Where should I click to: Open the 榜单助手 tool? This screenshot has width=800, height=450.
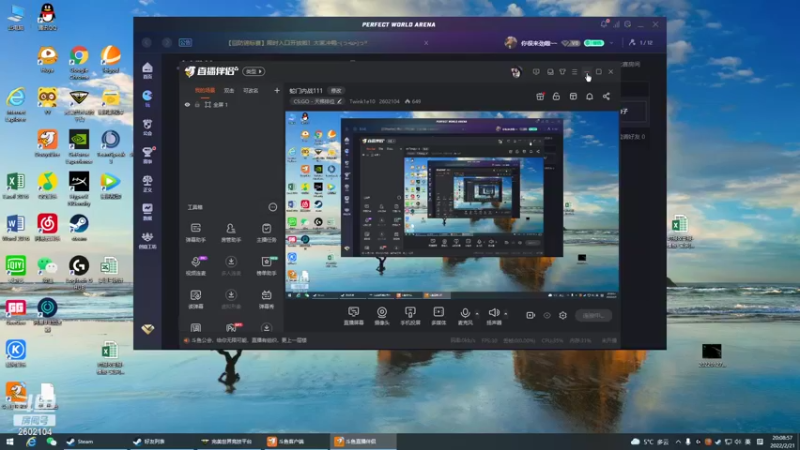[x=266, y=266]
